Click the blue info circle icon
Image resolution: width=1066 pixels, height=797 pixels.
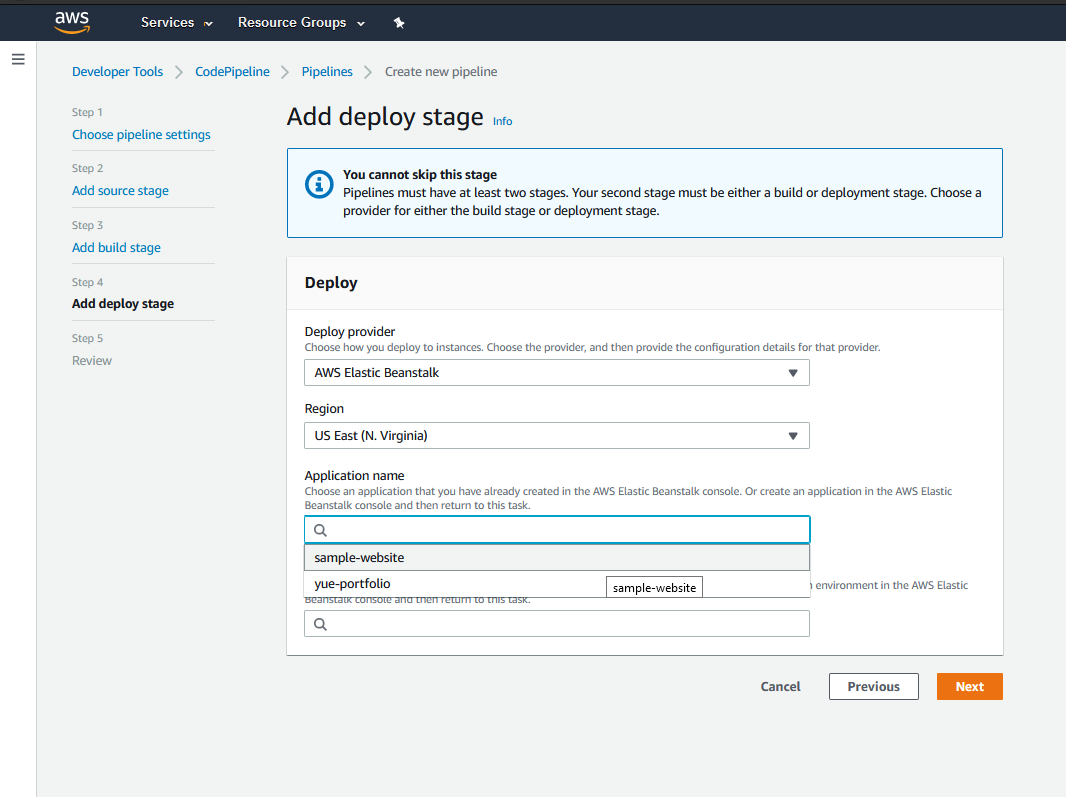pos(319,184)
